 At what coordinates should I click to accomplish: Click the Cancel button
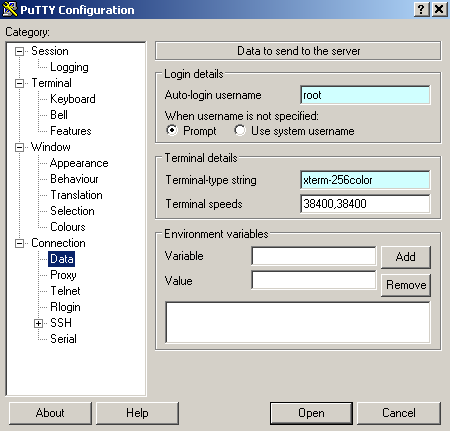tap(399, 413)
